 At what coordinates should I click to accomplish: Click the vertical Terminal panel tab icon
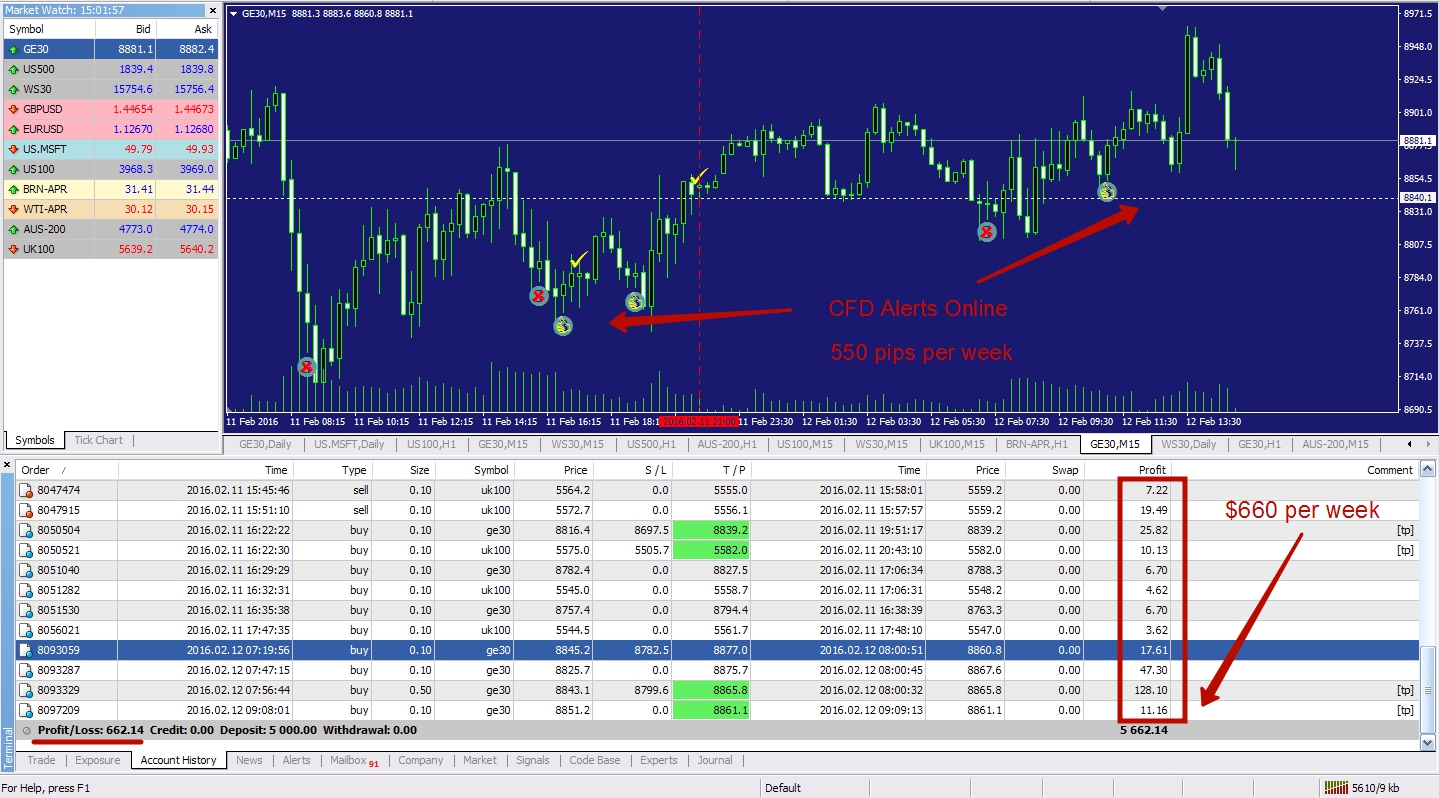click(8, 745)
